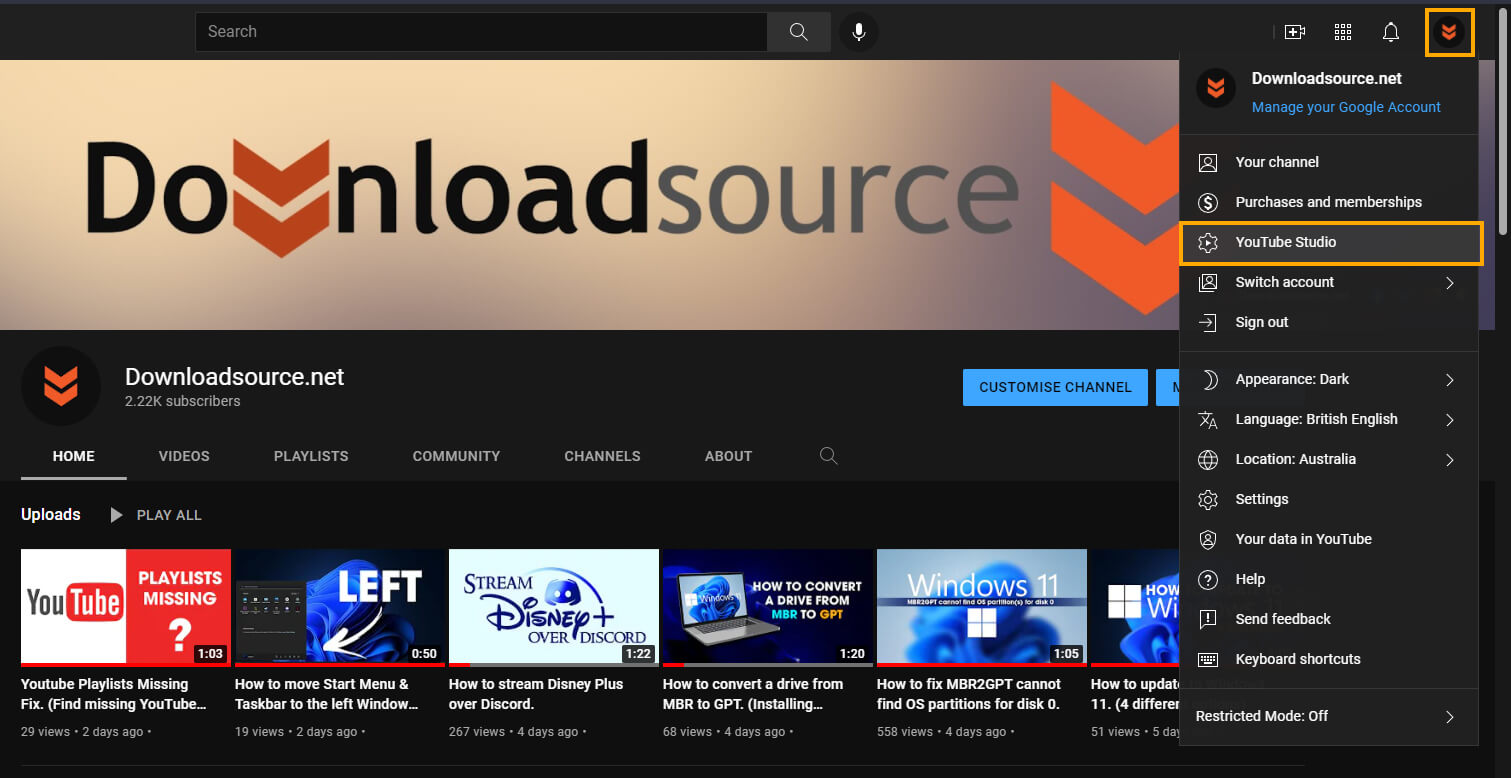Select Help in the account menu
The width and height of the screenshot is (1511, 778).
tap(1329, 579)
